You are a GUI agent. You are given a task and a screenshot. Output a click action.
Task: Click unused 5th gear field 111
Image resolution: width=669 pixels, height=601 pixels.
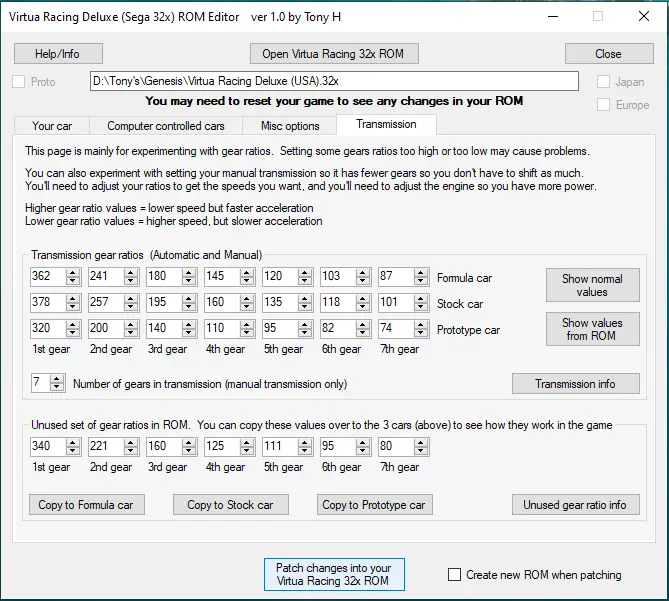coord(280,447)
